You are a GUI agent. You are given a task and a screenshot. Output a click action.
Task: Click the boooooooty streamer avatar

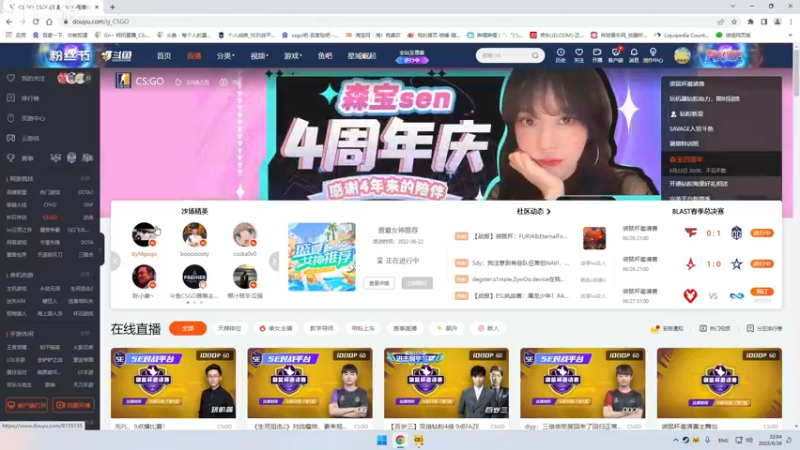(x=194, y=234)
